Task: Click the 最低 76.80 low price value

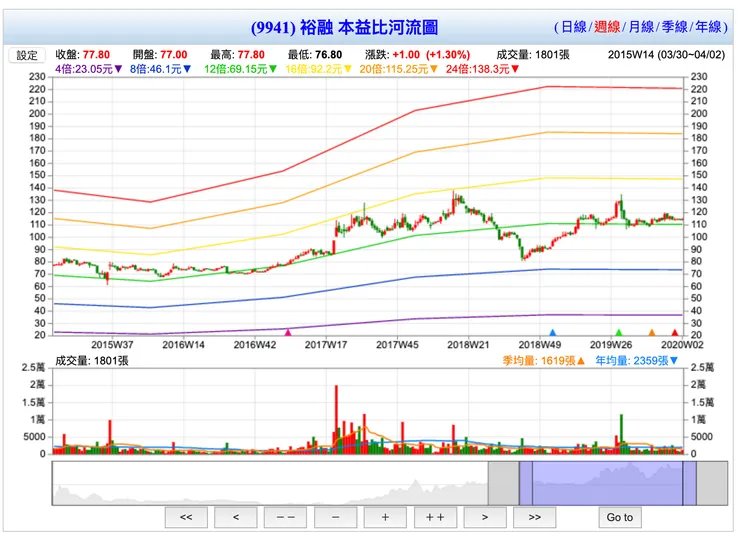Action: [x=328, y=55]
